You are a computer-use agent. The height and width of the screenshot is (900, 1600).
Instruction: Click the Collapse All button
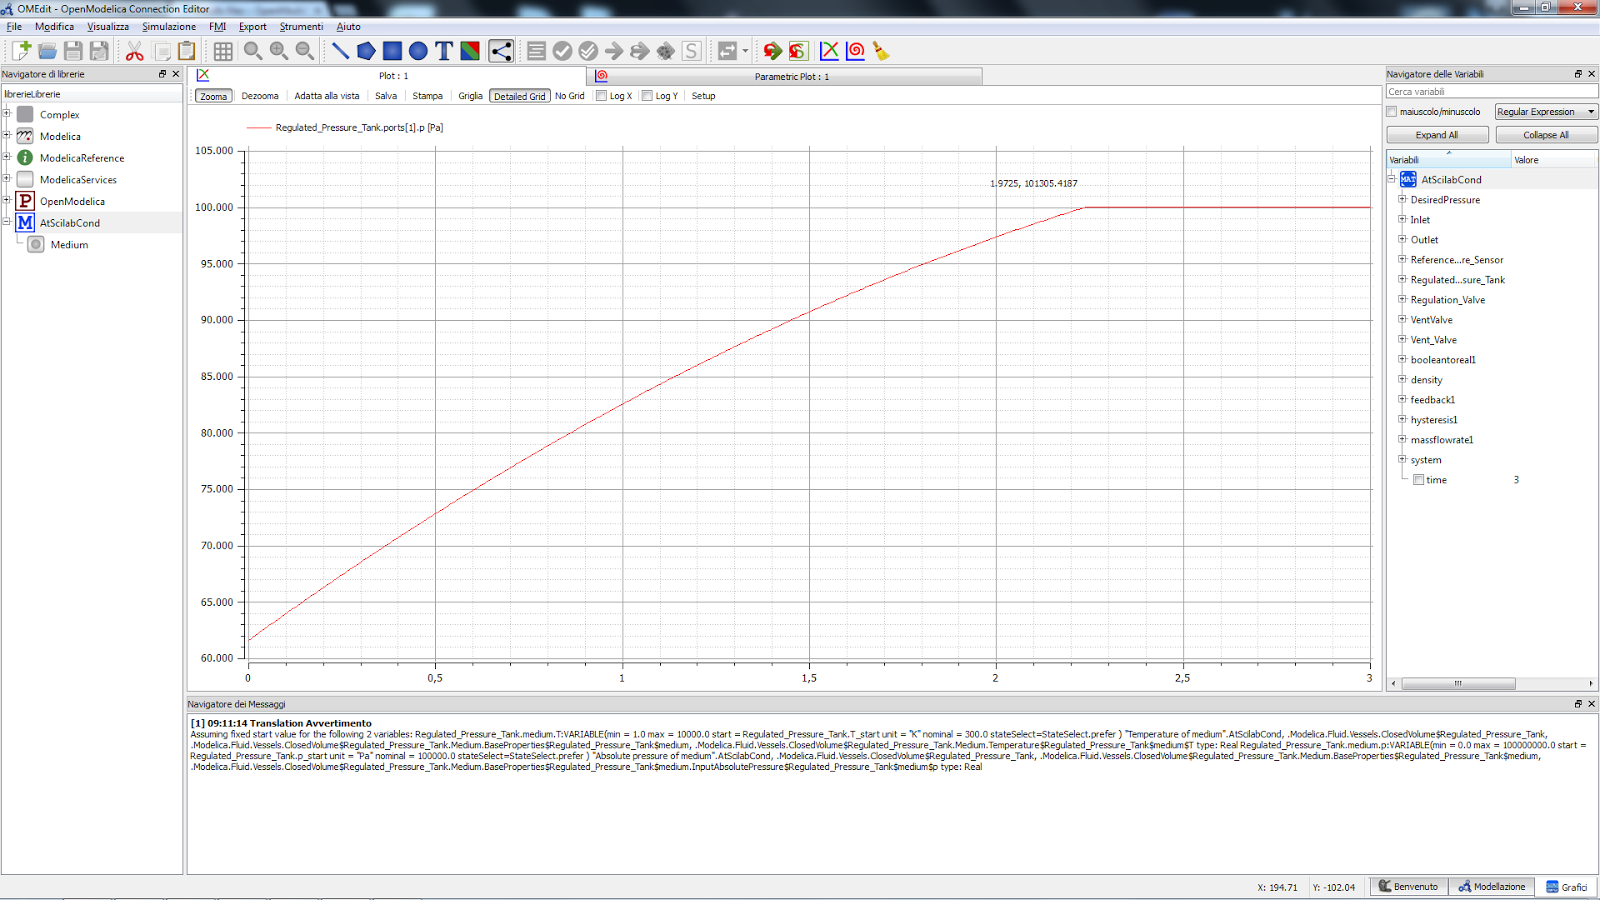pyautogui.click(x=1546, y=135)
